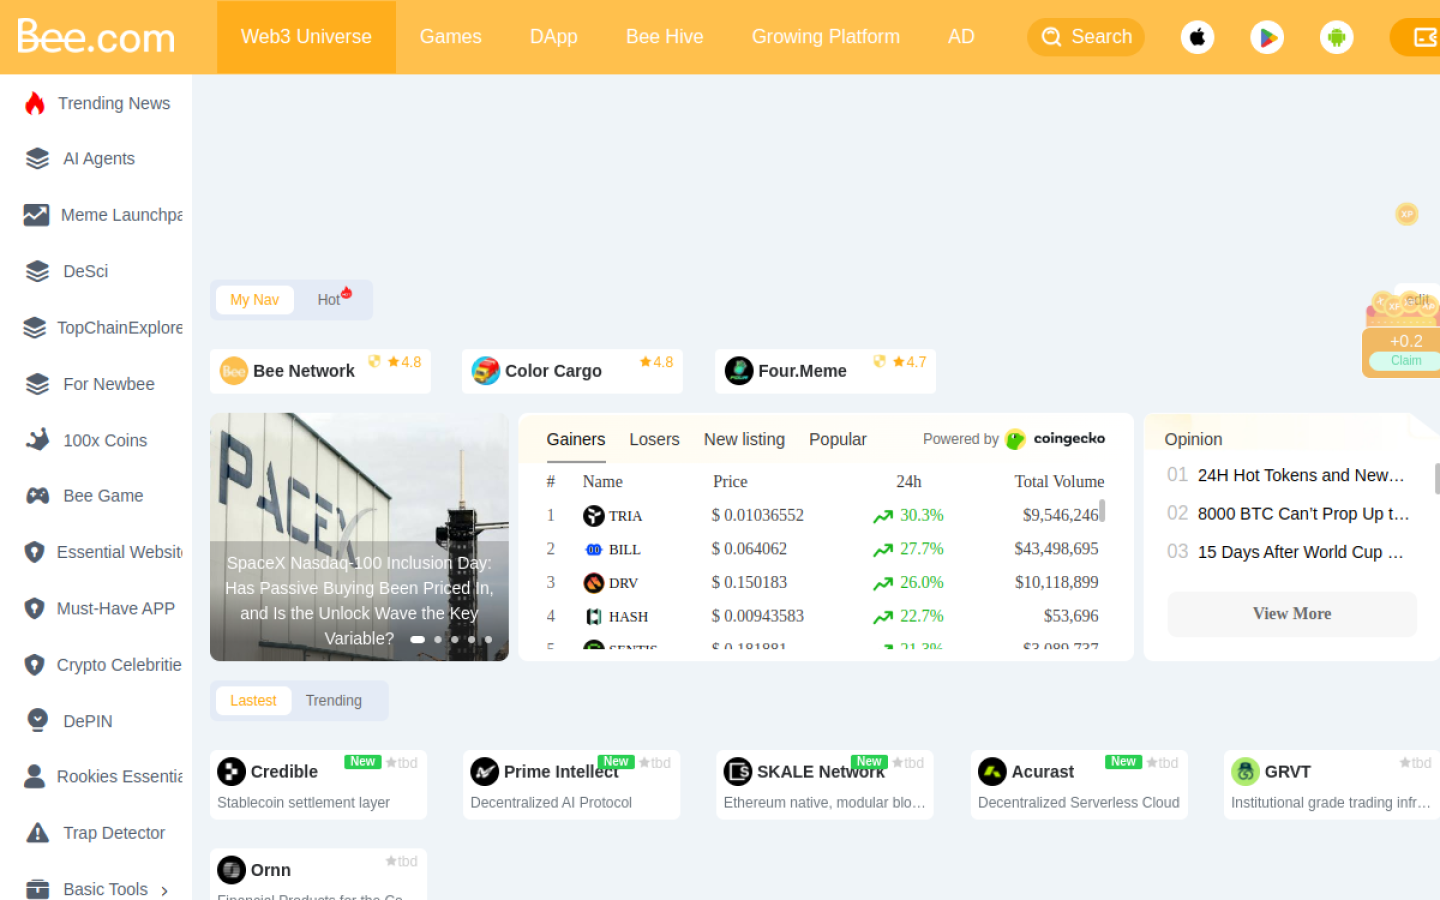Select the Gainers tab
Viewport: 1440px width, 900px height.
(x=576, y=440)
